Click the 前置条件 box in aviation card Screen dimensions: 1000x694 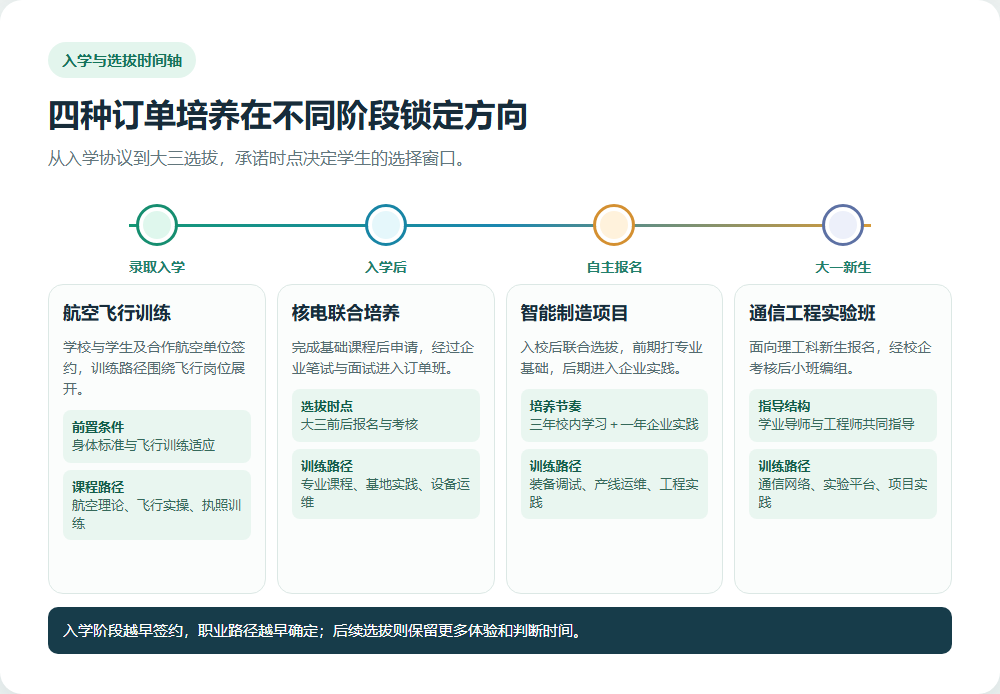coord(157,436)
